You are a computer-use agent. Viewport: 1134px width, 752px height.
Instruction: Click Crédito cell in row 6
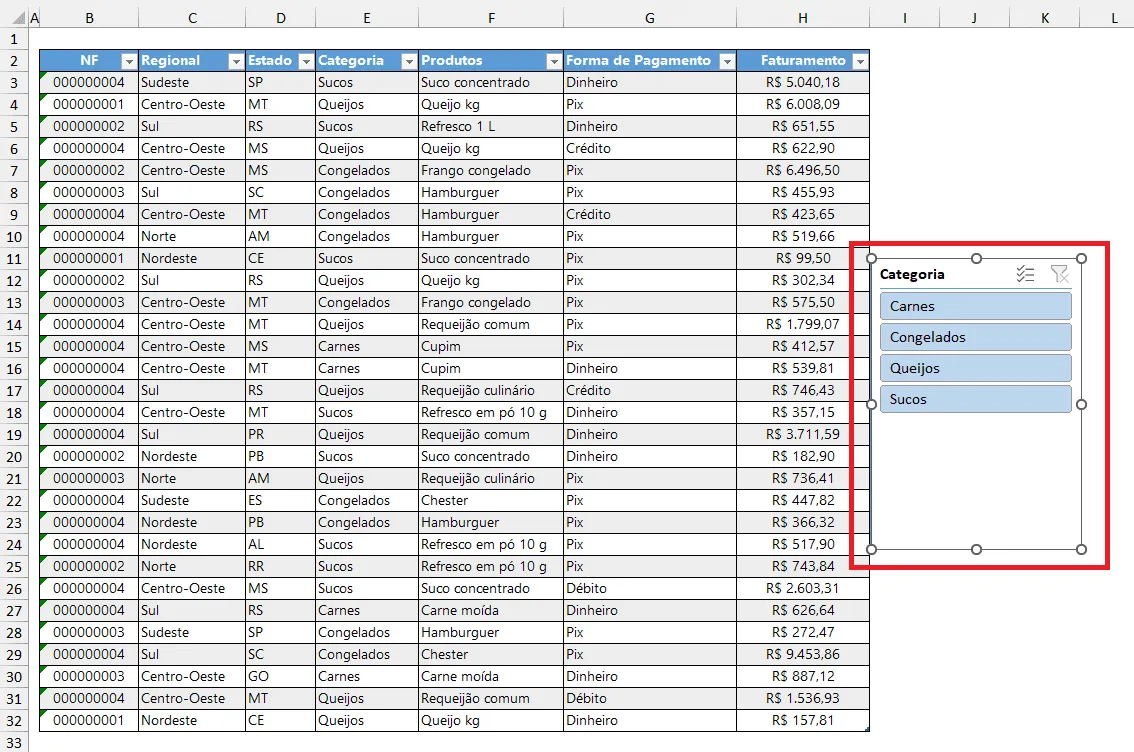[650, 148]
